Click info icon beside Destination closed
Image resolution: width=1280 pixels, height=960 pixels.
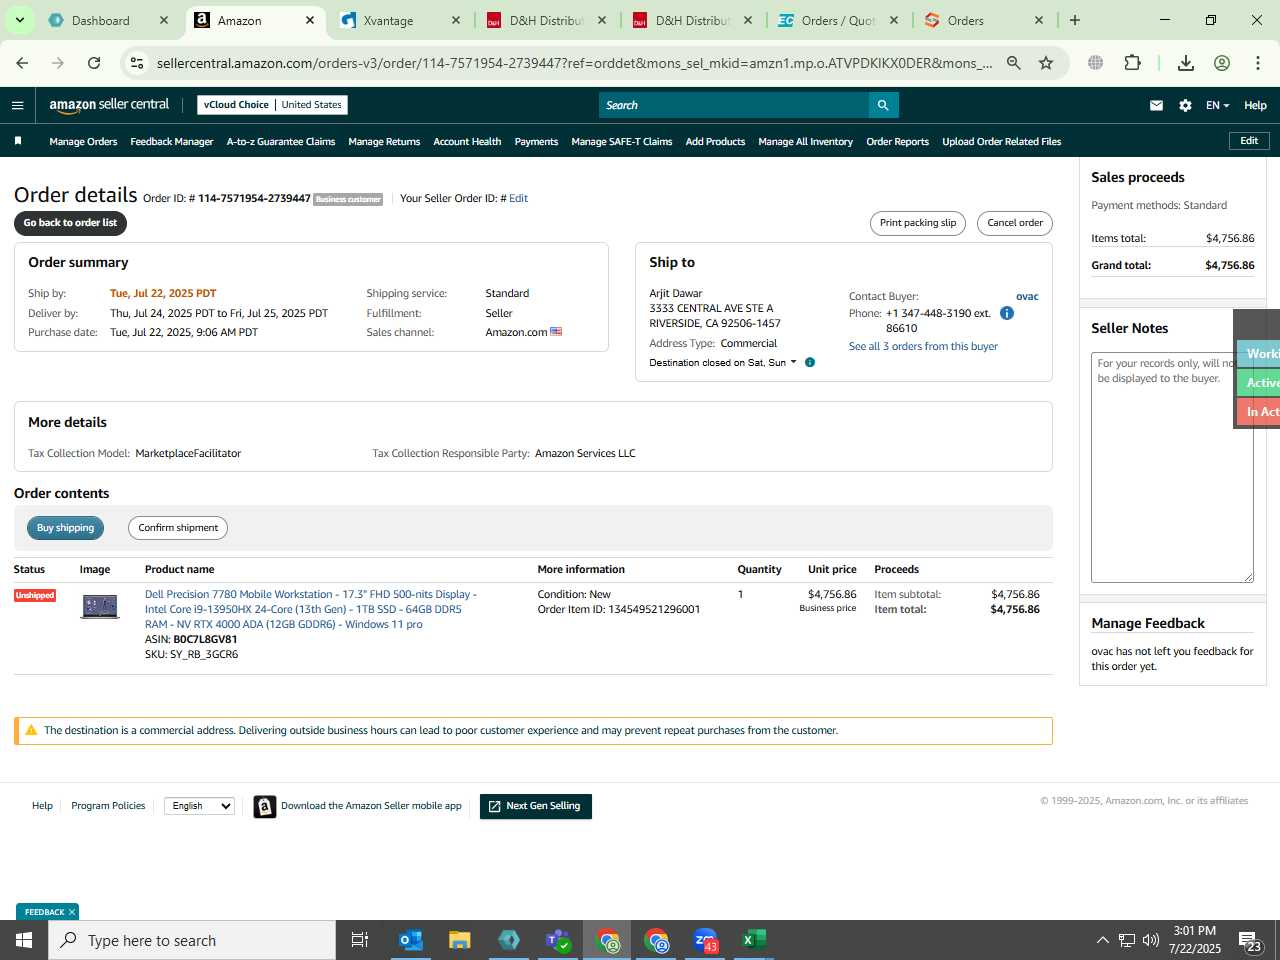tap(810, 362)
